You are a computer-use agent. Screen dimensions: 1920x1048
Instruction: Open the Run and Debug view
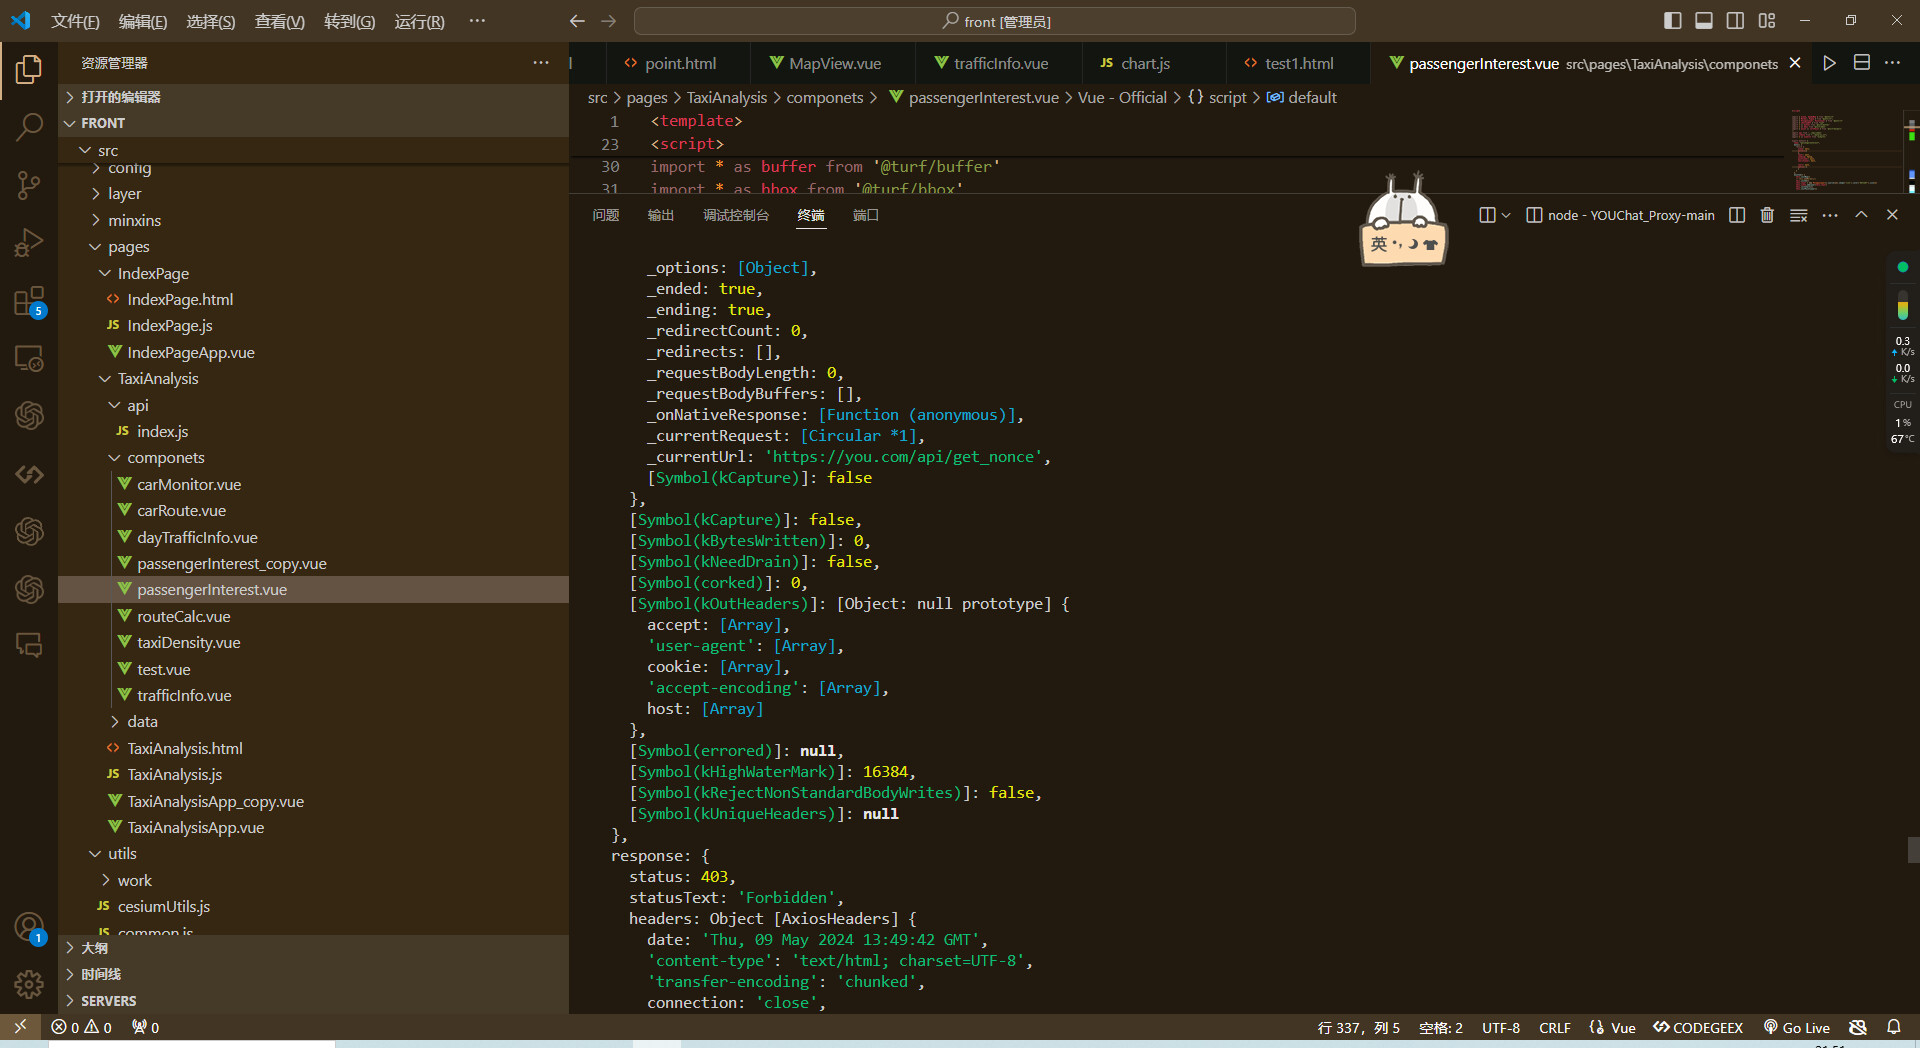pyautogui.click(x=29, y=243)
